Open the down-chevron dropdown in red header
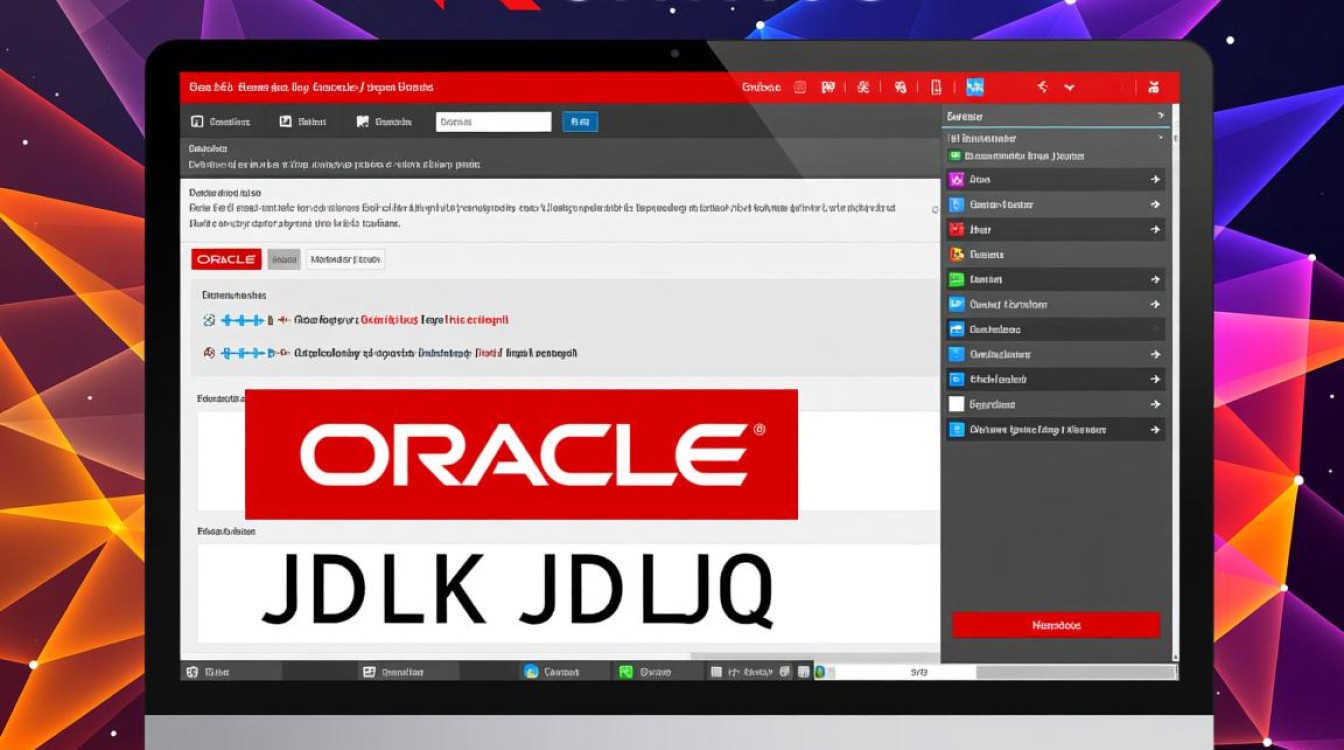This screenshot has height=750, width=1344. click(x=1069, y=87)
